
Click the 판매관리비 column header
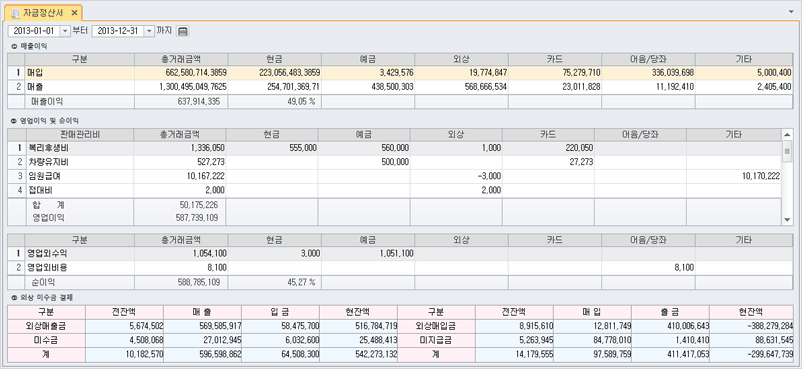(79, 135)
